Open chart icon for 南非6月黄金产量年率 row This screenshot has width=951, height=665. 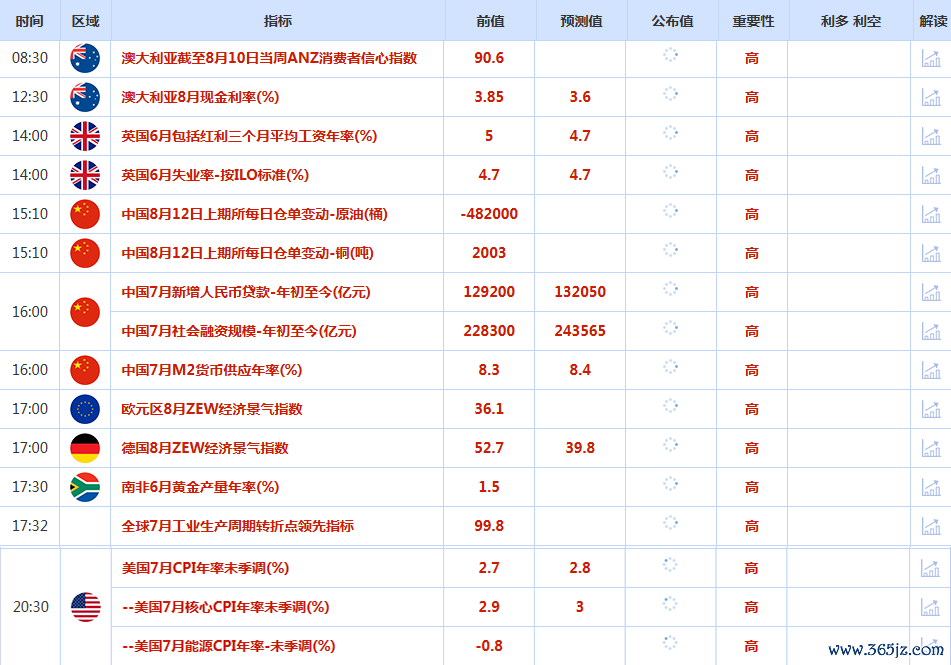930,487
